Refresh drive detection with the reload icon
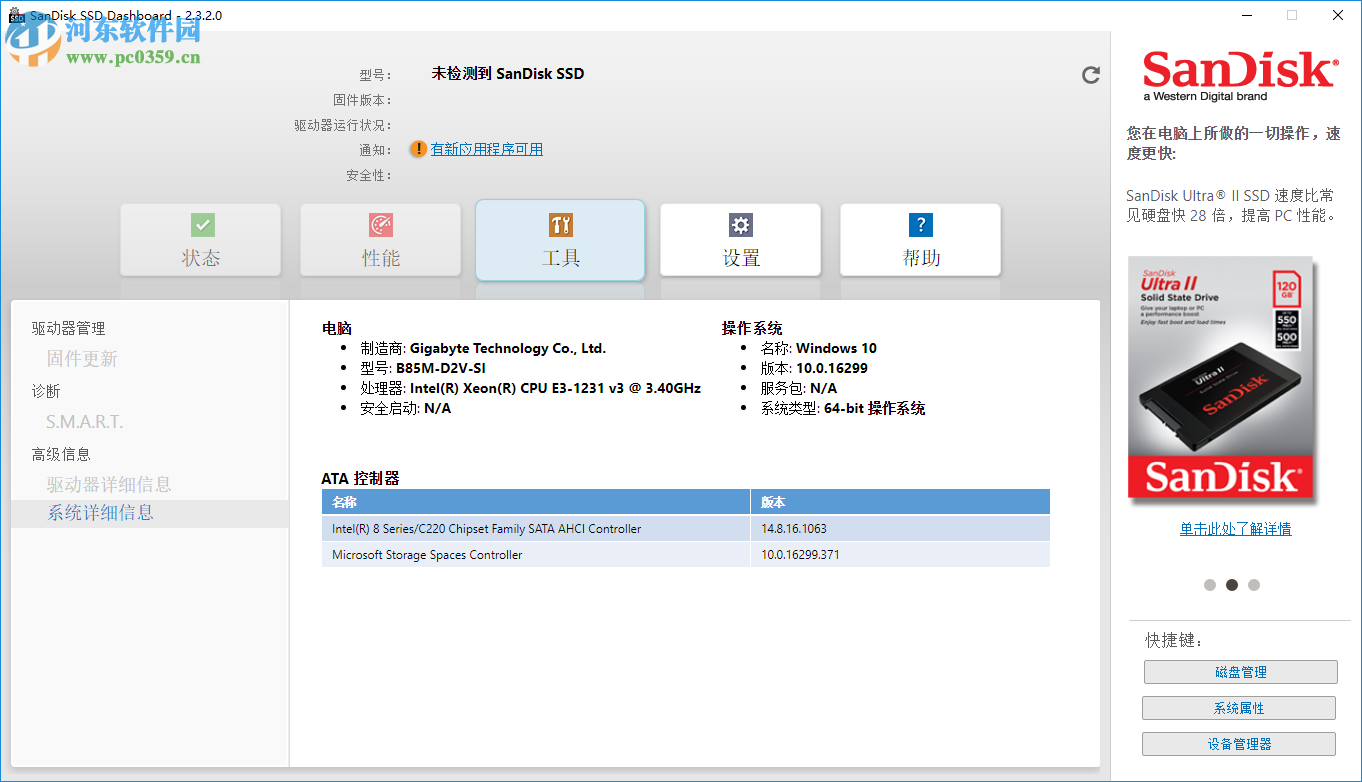The image size is (1362, 782). (x=1090, y=74)
